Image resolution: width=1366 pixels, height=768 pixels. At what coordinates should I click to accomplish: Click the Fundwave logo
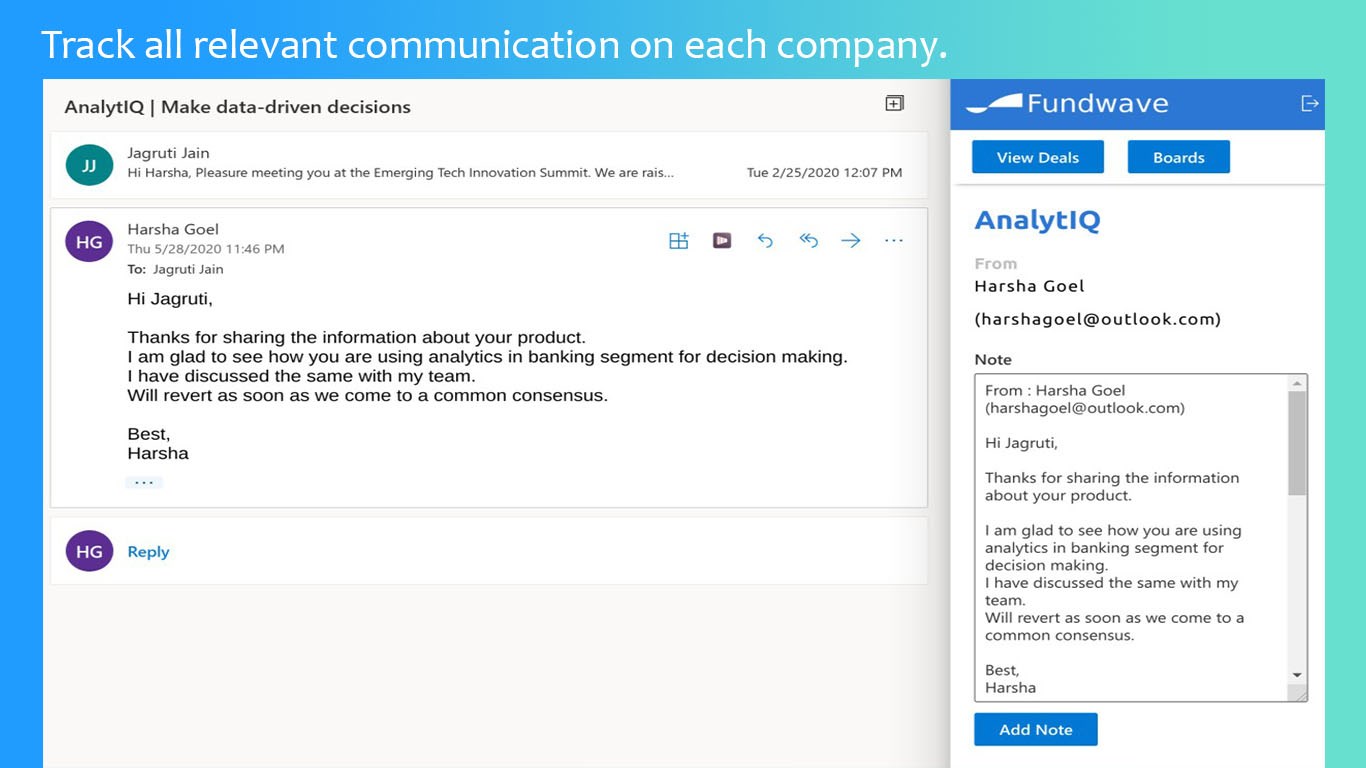point(1067,104)
